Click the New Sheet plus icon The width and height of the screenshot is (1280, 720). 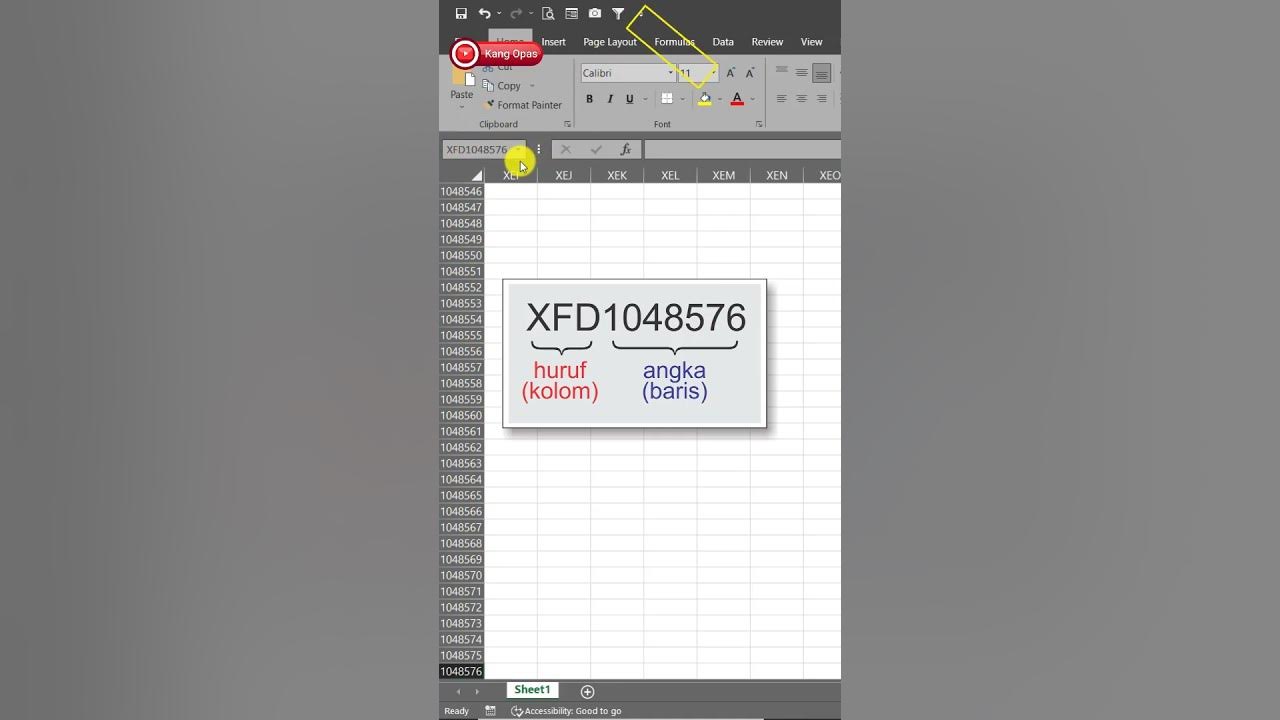[x=588, y=691]
